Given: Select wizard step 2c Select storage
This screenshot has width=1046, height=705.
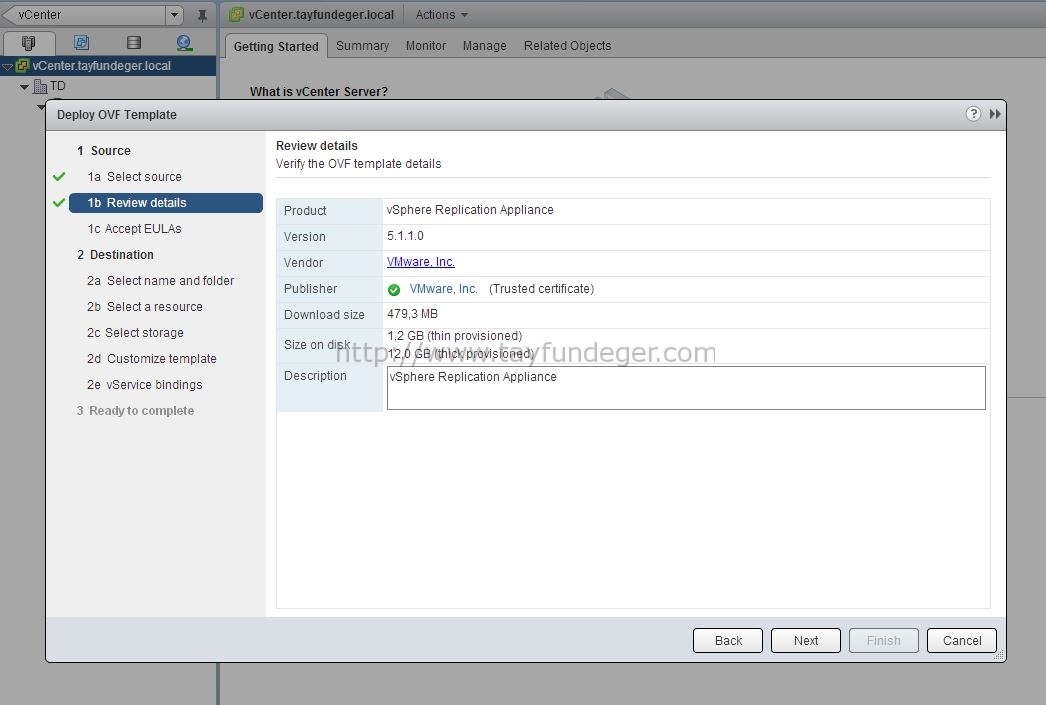Looking at the screenshot, I should pos(135,333).
